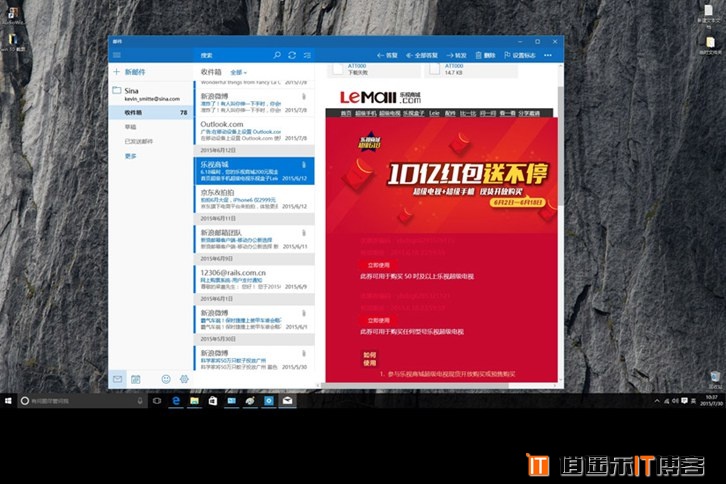Image resolution: width=726 pixels, height=484 pixels.
Task: Click the LeMall.com logo in email
Action: pyautogui.click(x=381, y=97)
